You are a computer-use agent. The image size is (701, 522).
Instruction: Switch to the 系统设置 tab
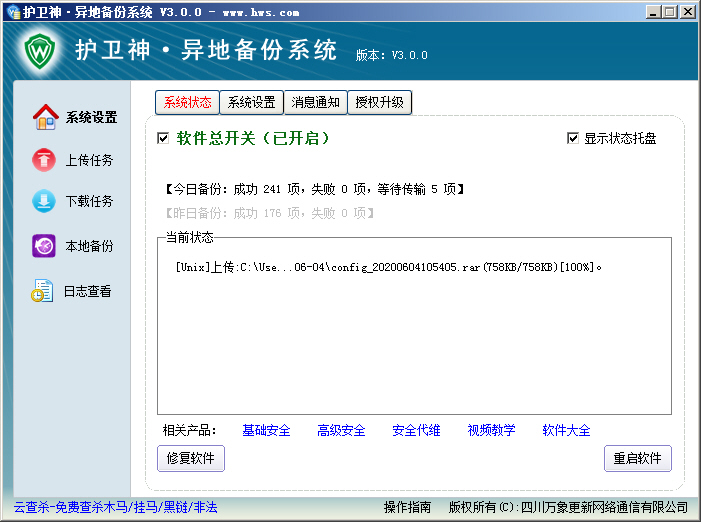pos(252,102)
